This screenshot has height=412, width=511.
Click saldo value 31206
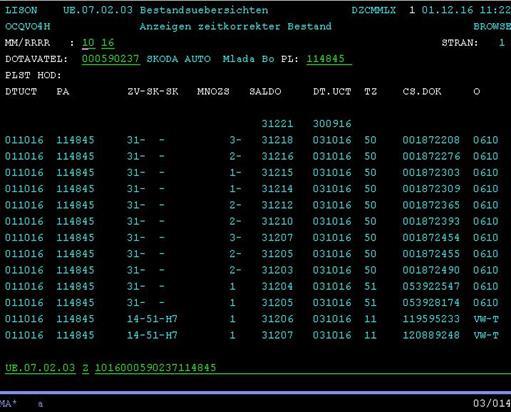tap(277, 319)
